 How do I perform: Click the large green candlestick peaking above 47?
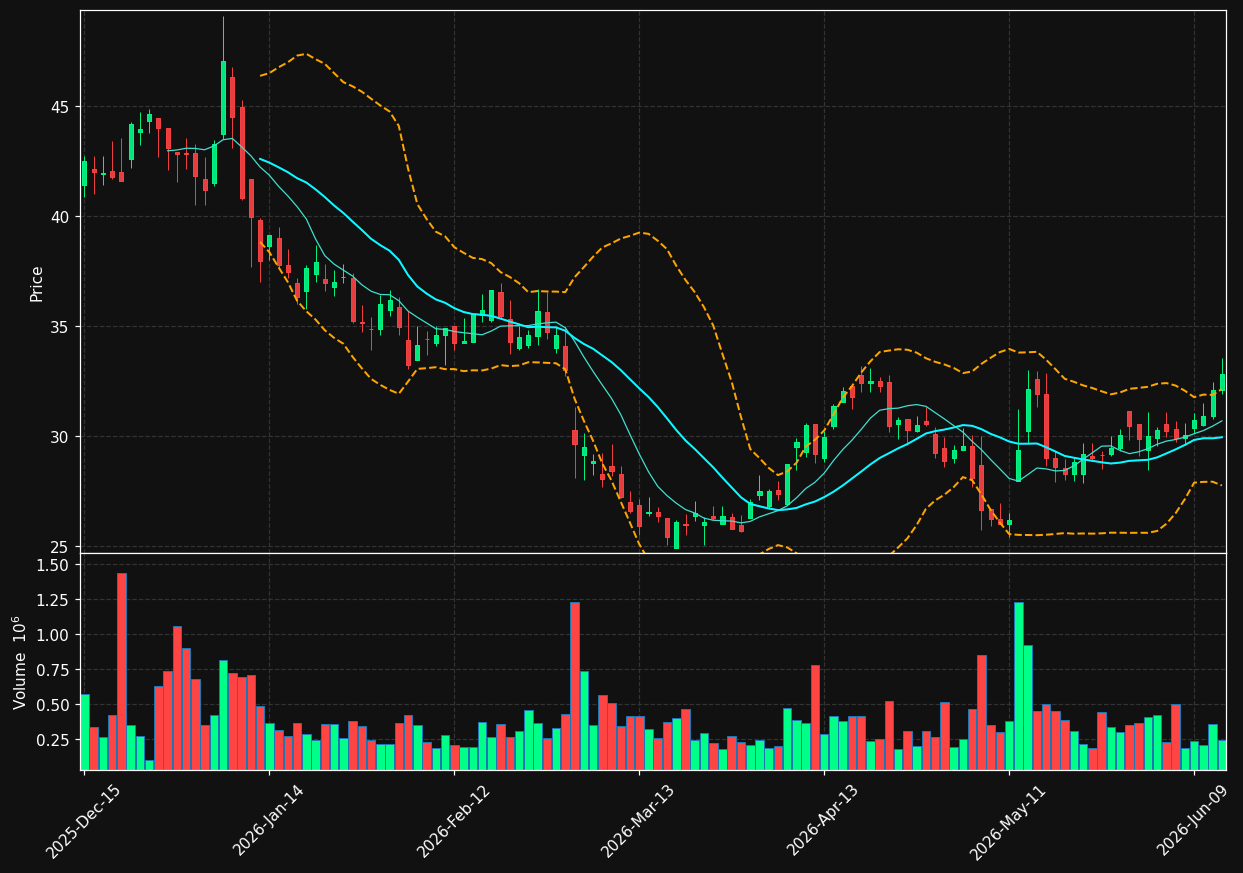tap(223, 98)
